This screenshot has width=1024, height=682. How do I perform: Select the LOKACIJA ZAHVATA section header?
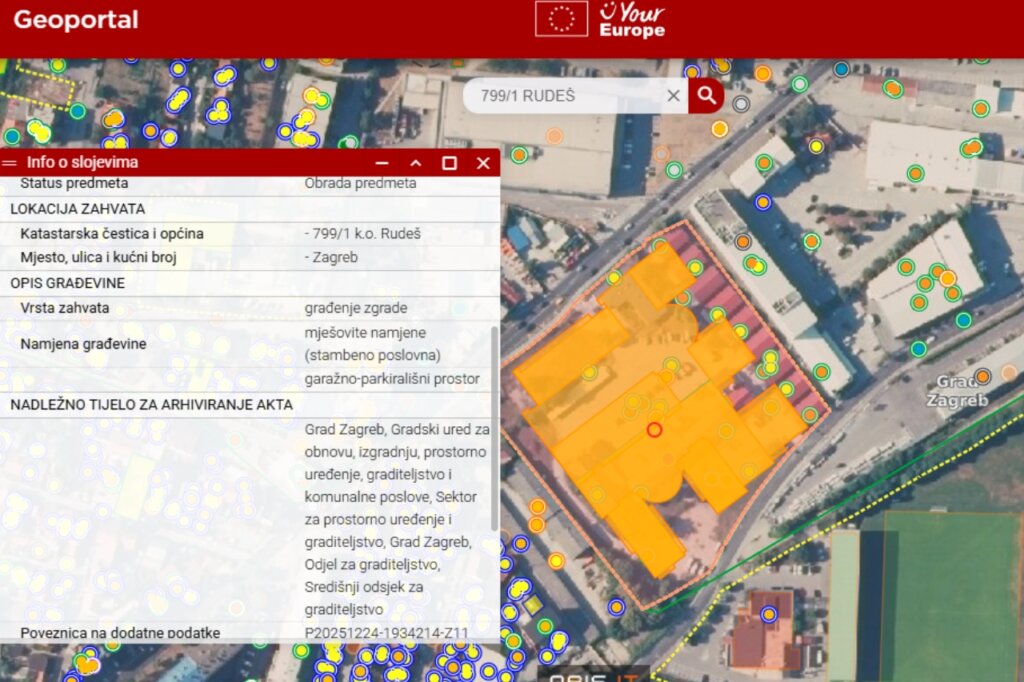tap(78, 209)
